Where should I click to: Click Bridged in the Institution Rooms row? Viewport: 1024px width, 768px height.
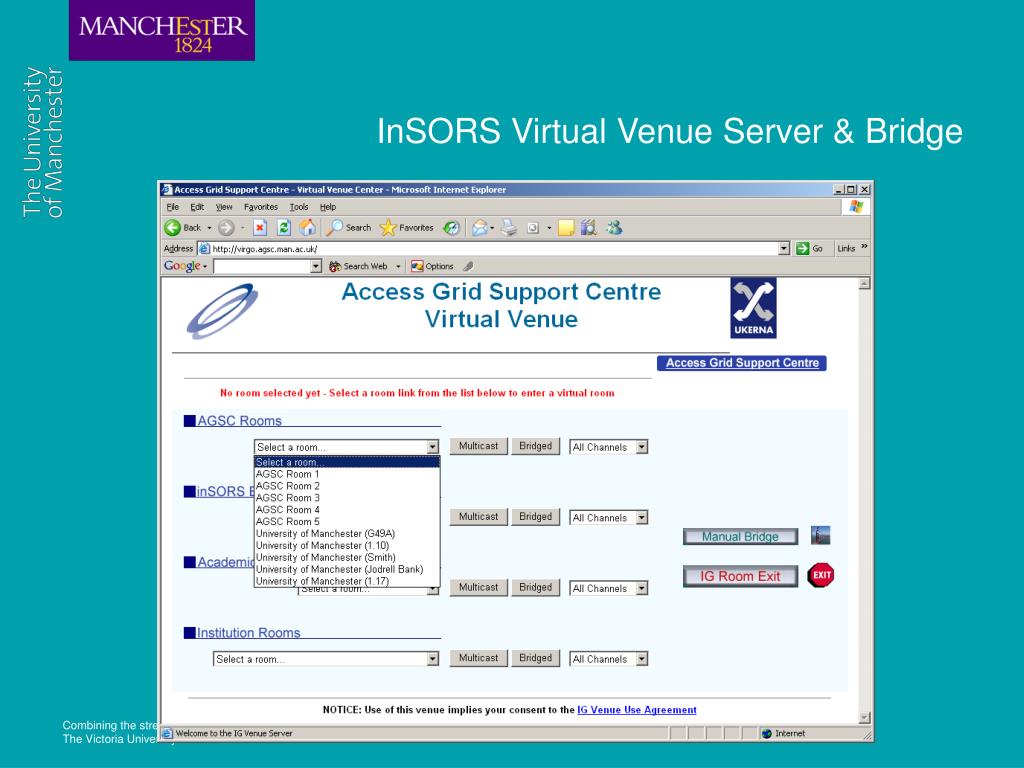[535, 658]
